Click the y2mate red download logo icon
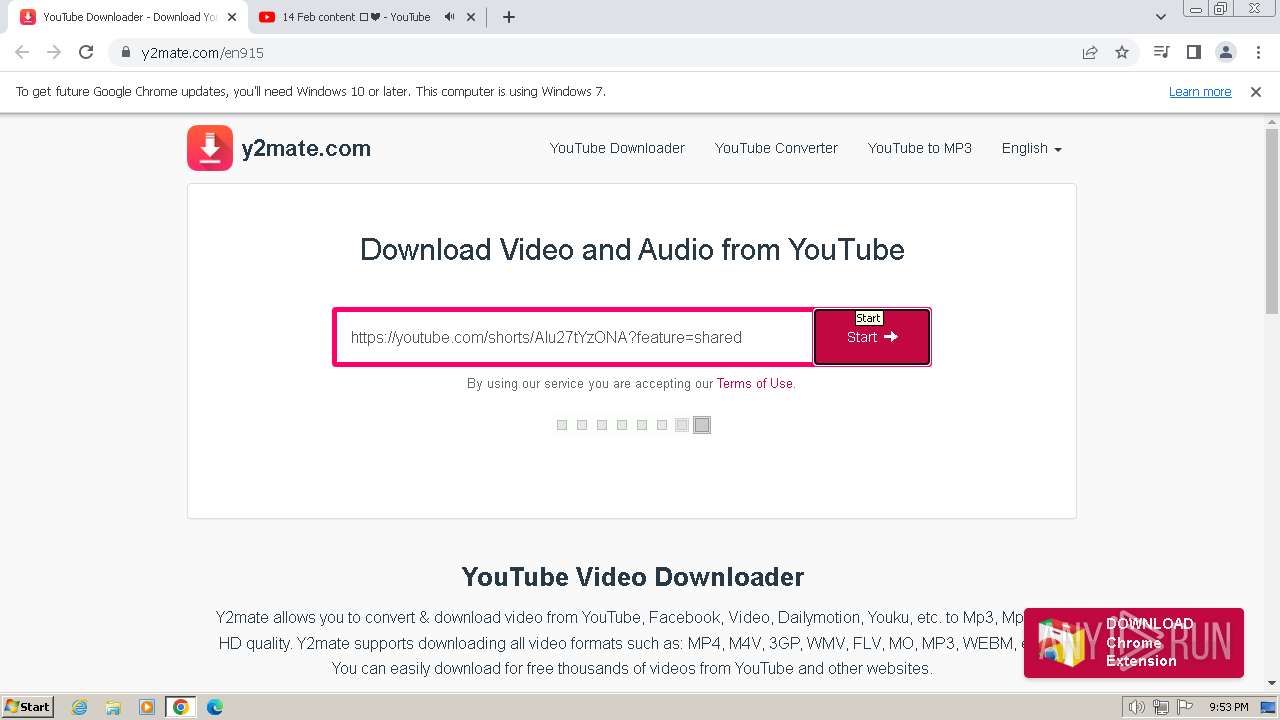 210,148
